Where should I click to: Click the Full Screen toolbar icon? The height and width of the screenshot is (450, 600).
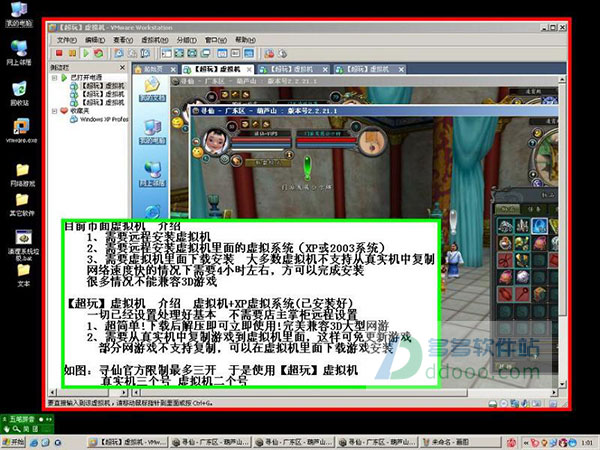(x=179, y=53)
